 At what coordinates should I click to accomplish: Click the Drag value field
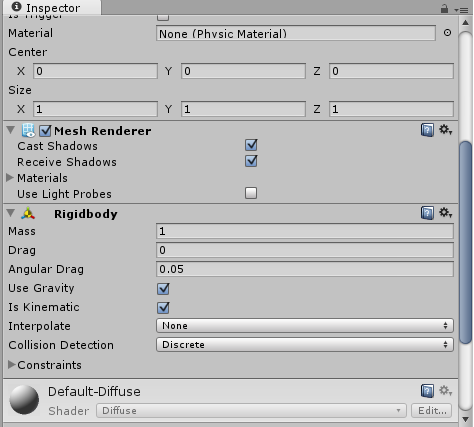[305, 250]
